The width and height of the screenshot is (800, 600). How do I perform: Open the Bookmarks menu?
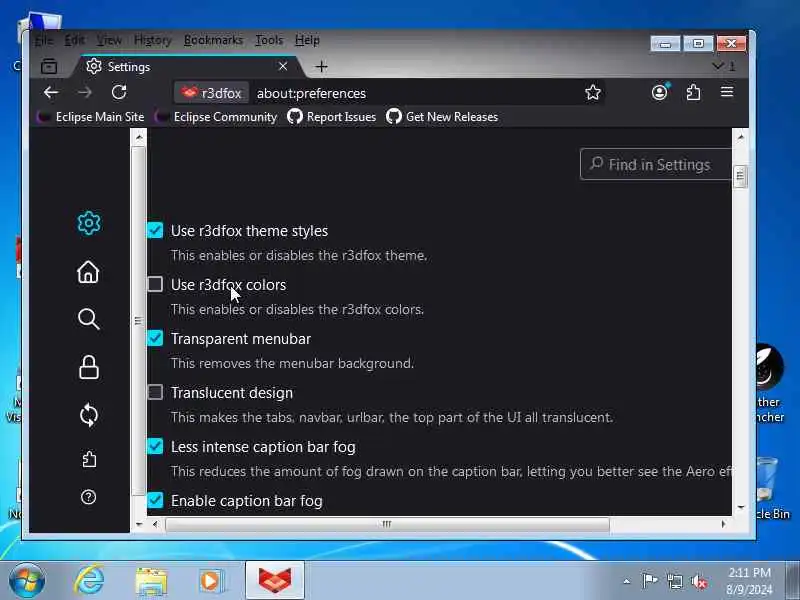coord(213,40)
